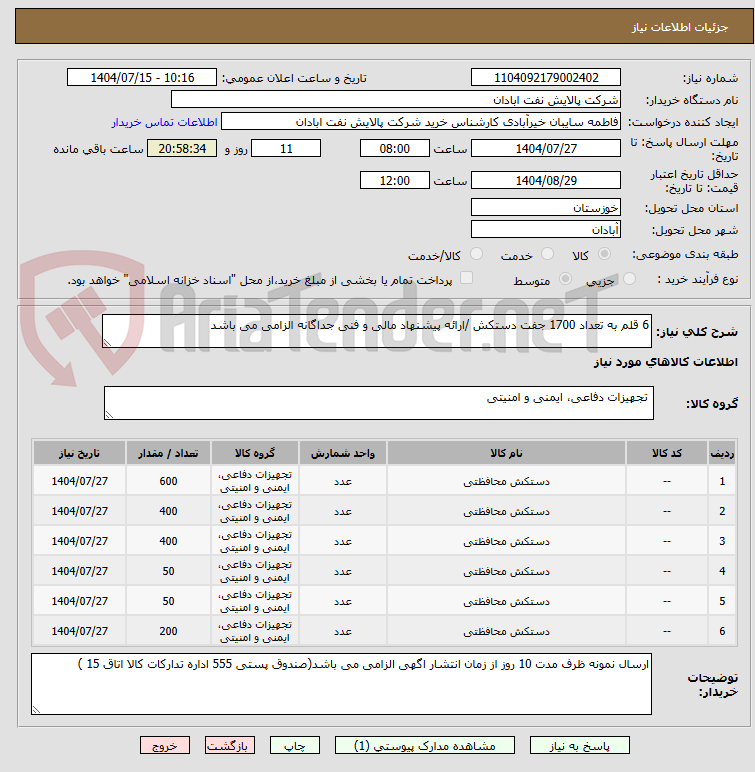Image resolution: width=755 pixels, height=772 pixels.
Task: Click دستکش محافظتی in row 1
Action: point(506,481)
